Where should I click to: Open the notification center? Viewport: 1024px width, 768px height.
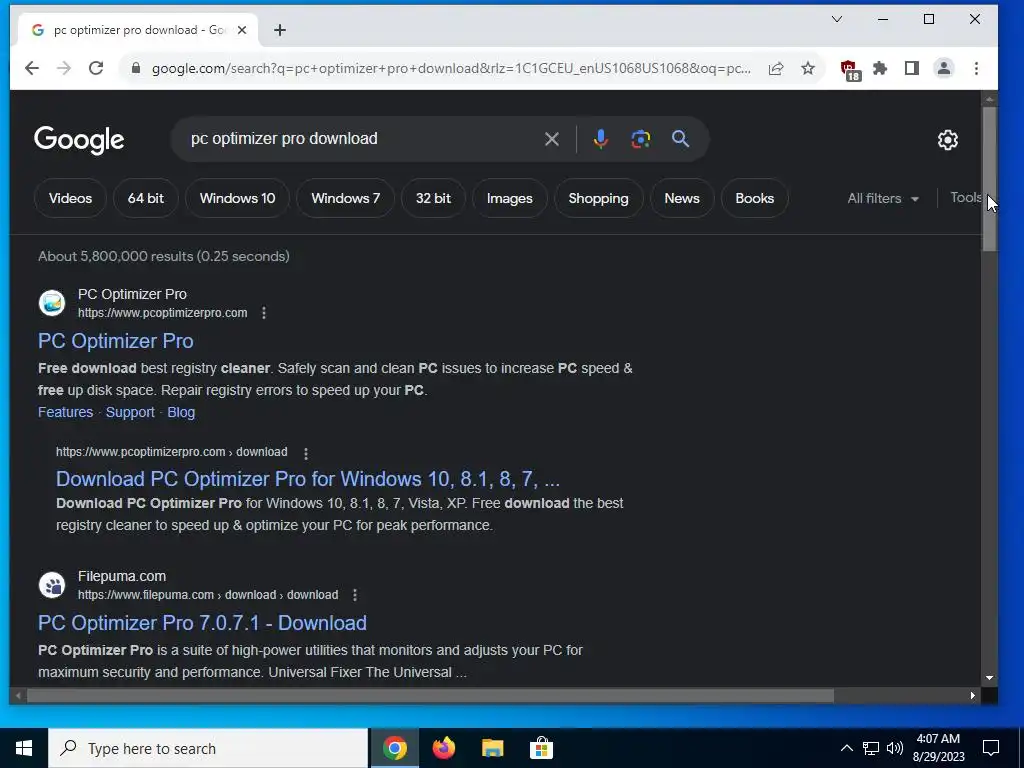(991, 748)
